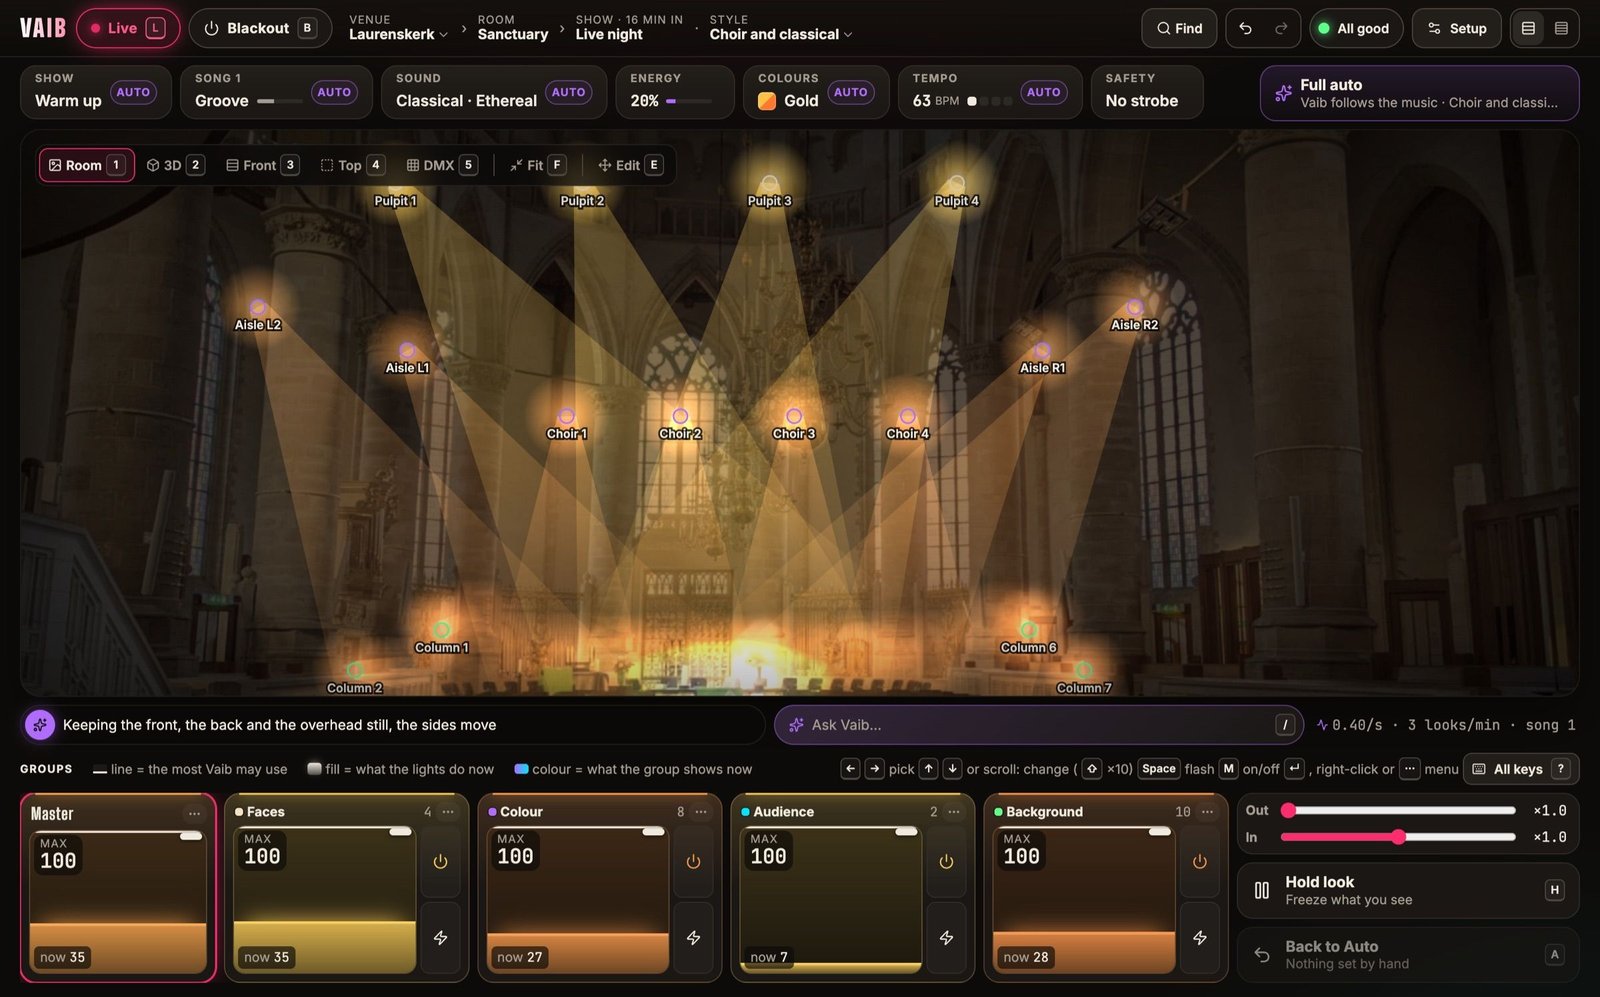
Task: Focus the Ask Vaib input field
Action: (x=1038, y=725)
